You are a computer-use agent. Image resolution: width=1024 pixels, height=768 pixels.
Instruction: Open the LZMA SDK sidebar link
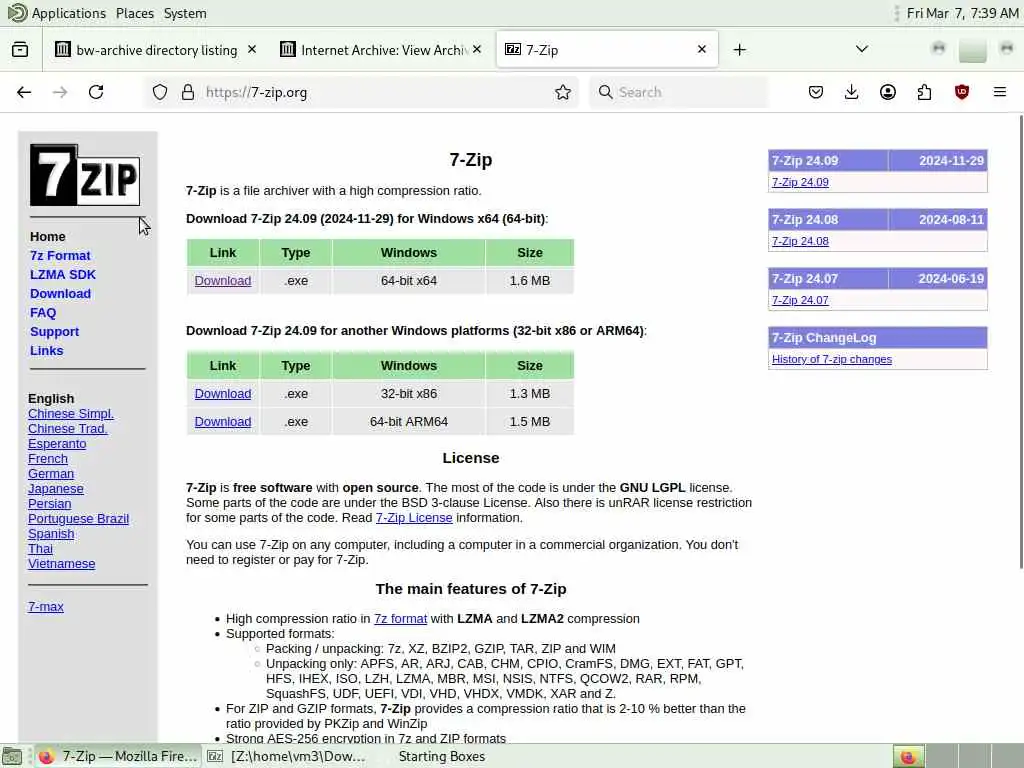tap(63, 274)
